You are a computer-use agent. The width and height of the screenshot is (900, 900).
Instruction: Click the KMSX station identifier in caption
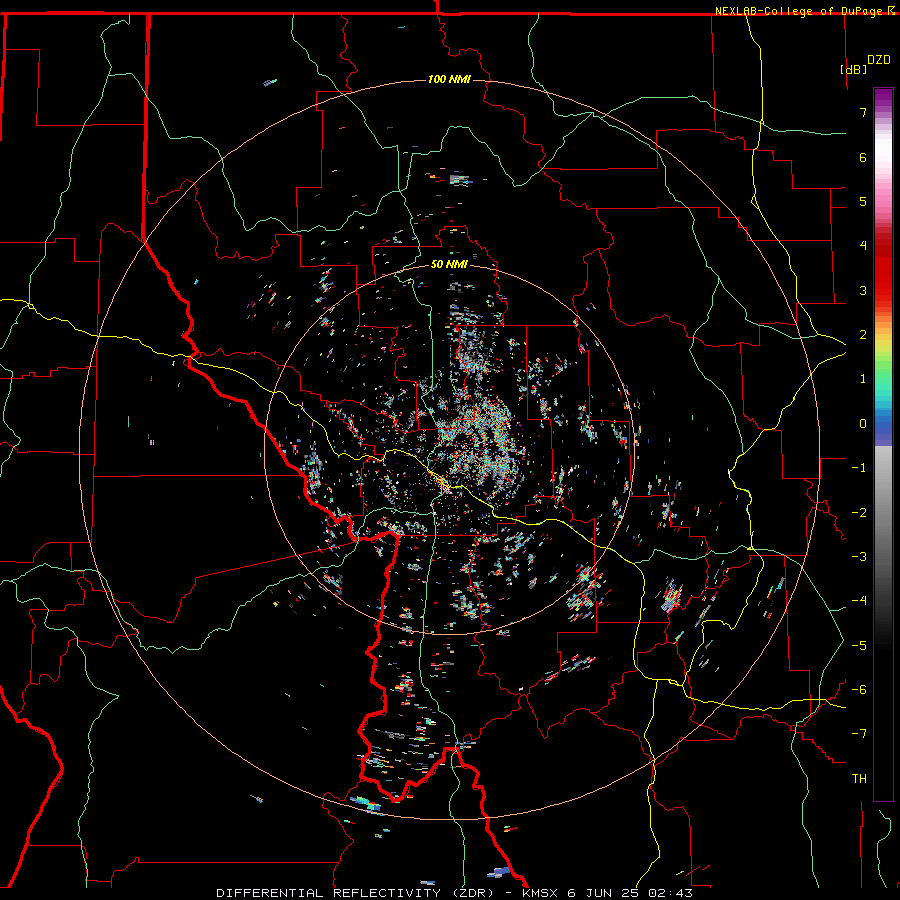[x=540, y=893]
